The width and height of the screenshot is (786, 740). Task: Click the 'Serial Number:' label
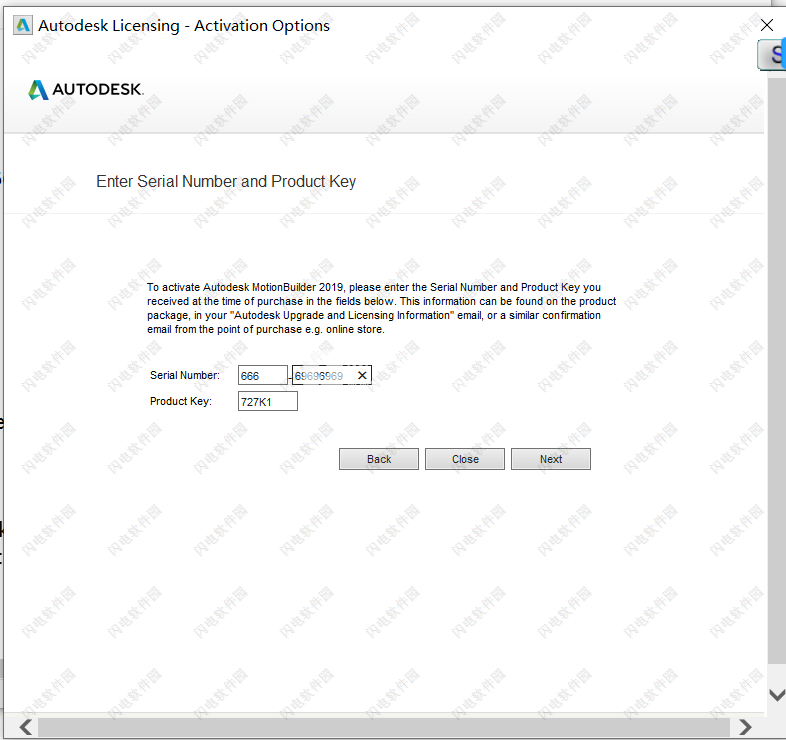coord(184,375)
